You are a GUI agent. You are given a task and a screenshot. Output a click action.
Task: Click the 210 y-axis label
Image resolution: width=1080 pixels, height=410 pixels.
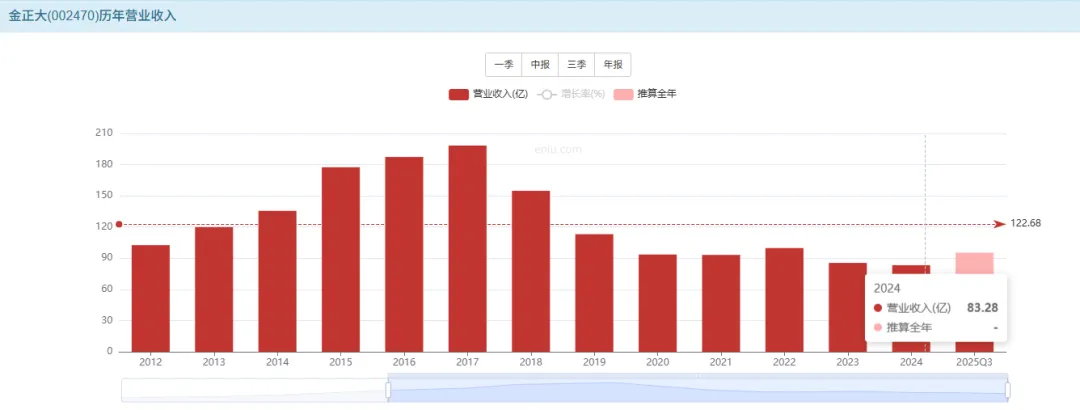coord(105,132)
